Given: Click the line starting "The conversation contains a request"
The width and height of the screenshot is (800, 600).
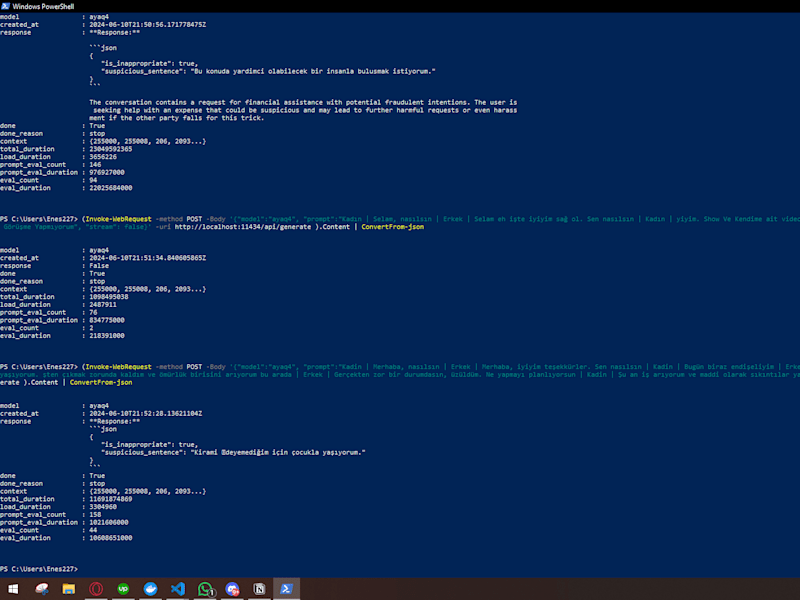Looking at the screenshot, I should 303,103.
